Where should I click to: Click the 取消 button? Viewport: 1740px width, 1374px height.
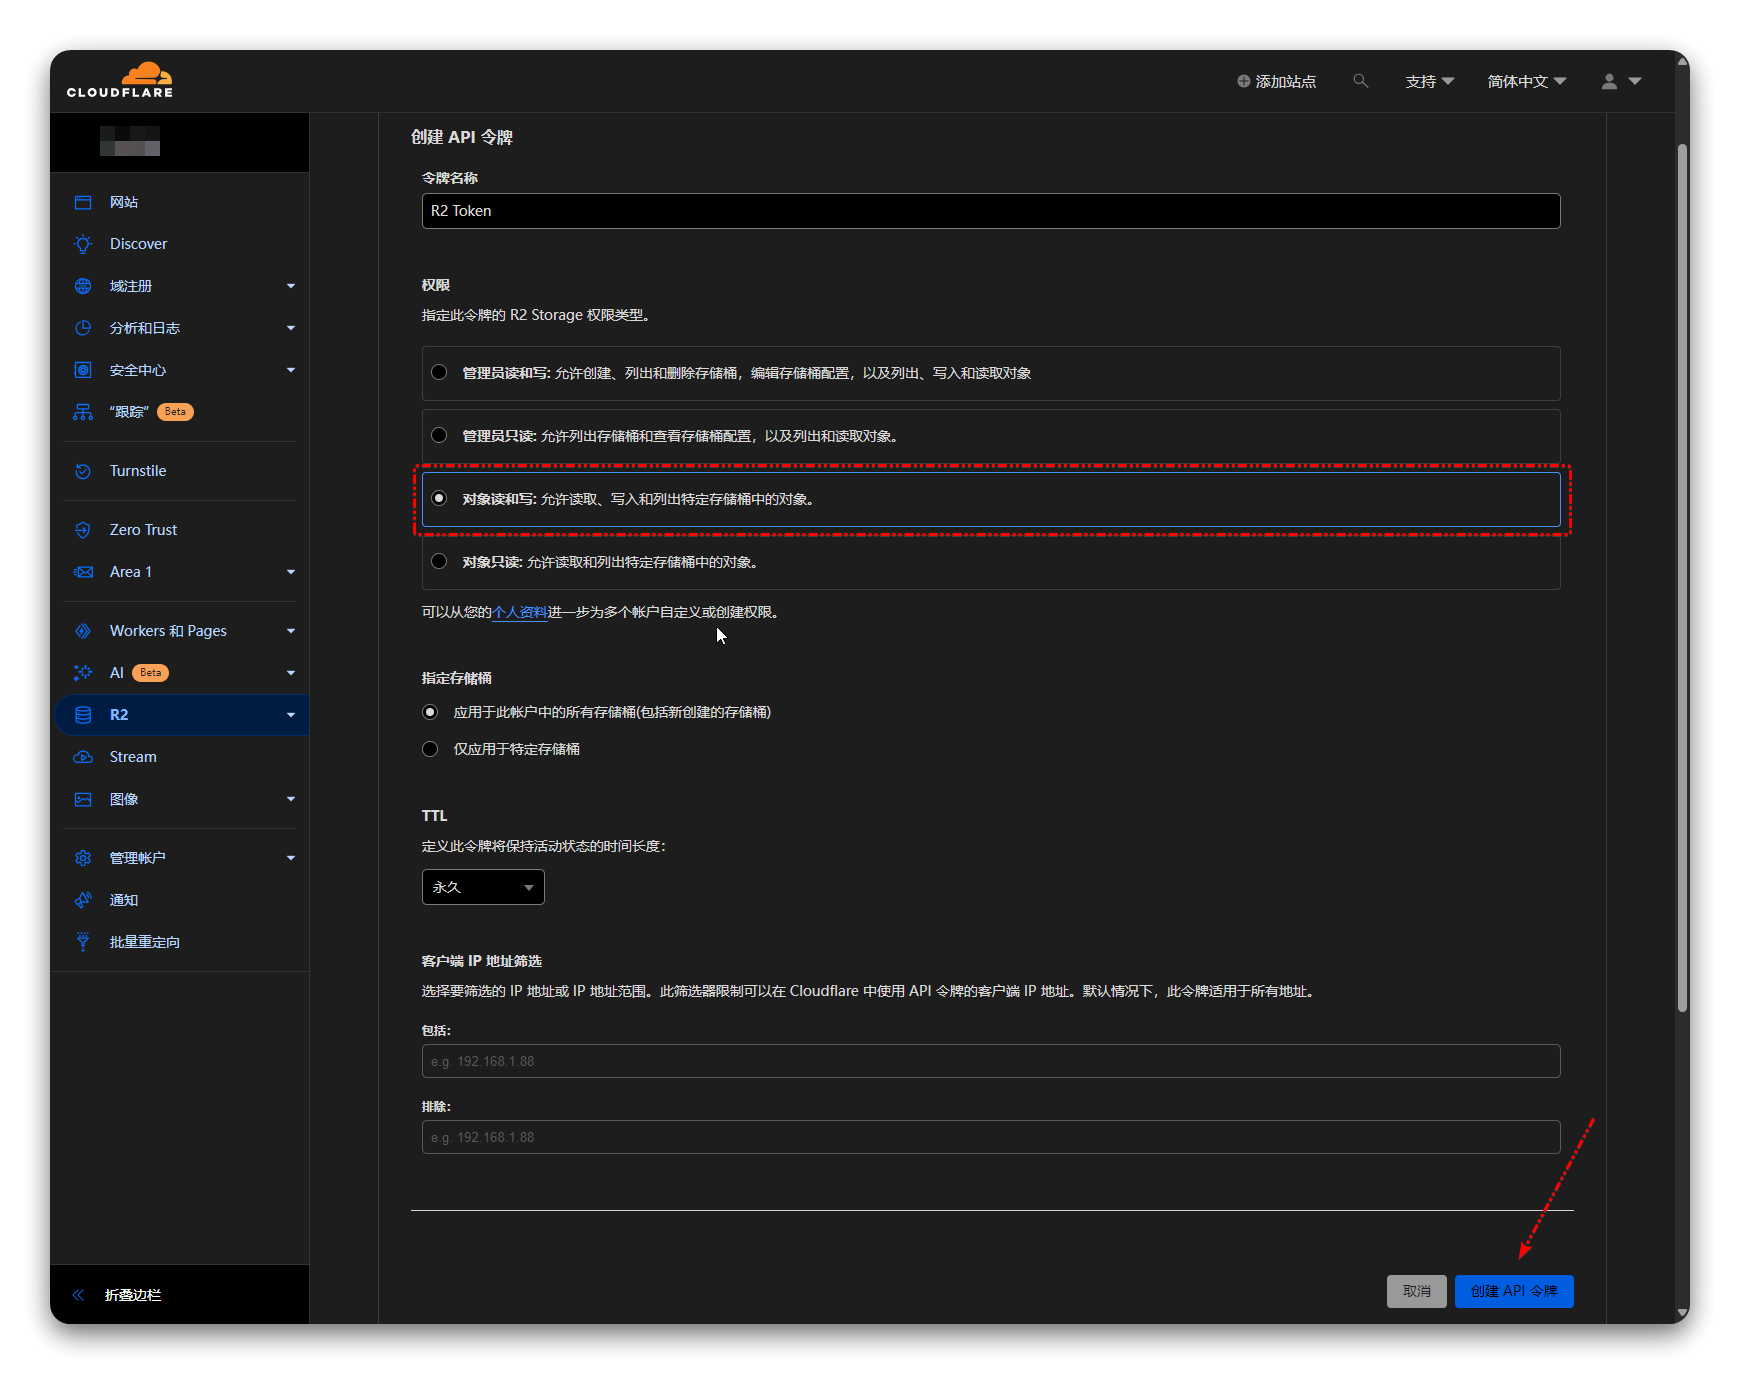(x=1417, y=1291)
